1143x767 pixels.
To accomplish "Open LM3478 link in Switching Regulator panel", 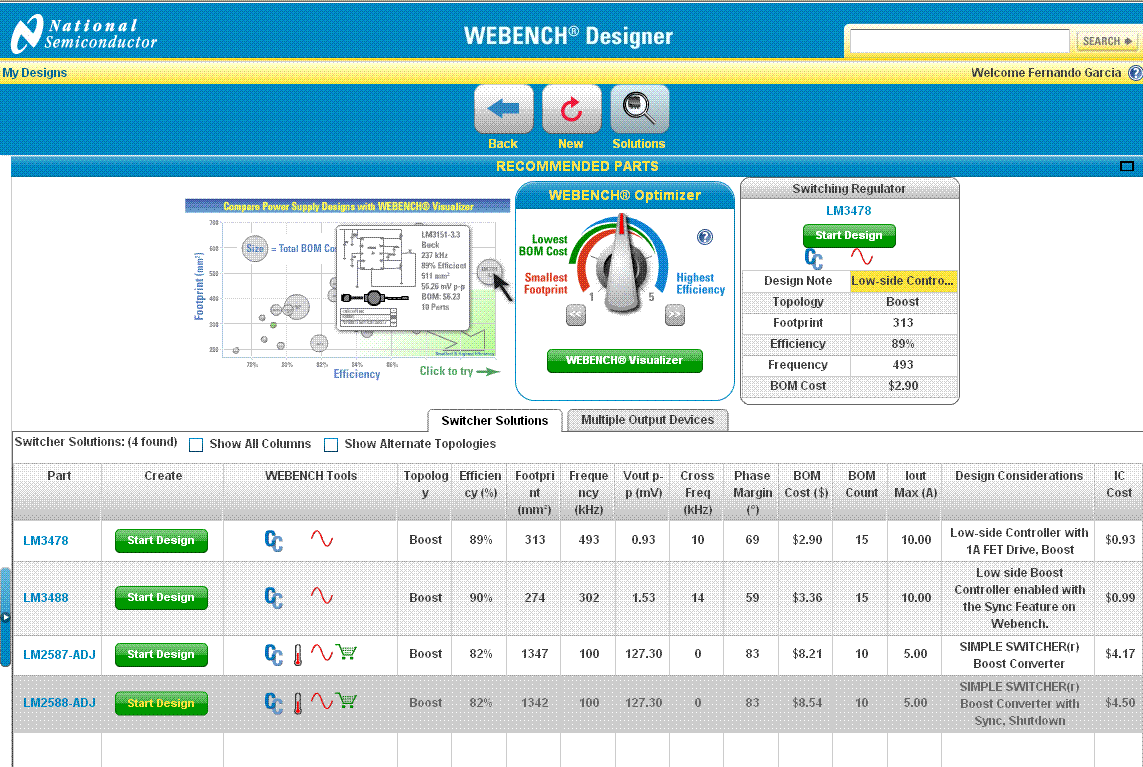I will [849, 211].
